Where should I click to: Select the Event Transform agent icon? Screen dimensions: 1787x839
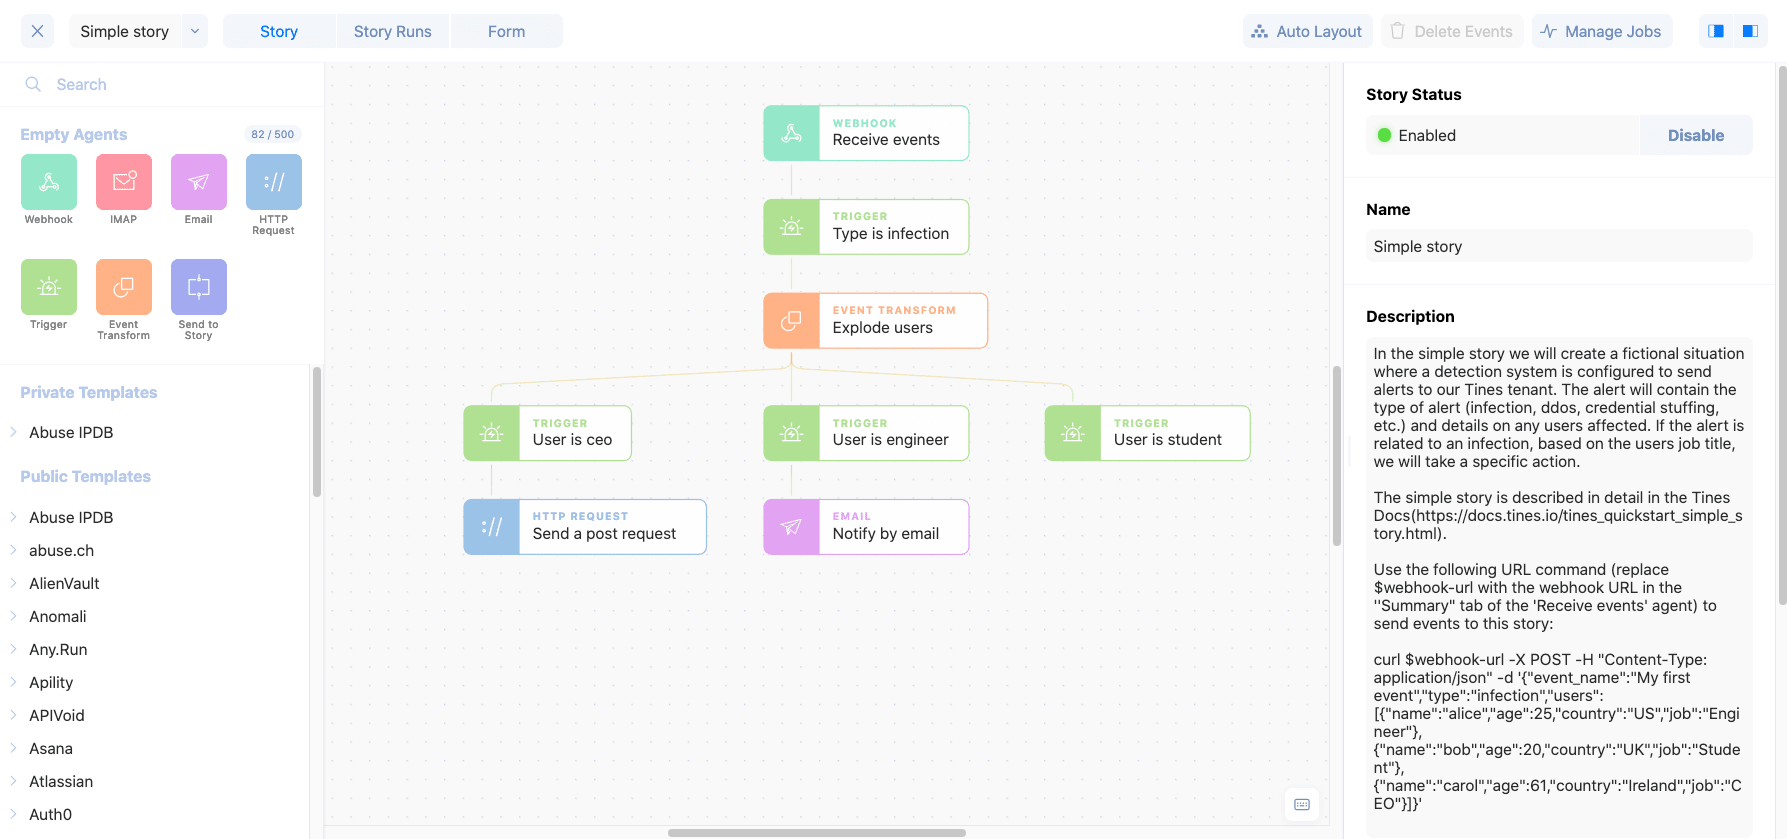[x=124, y=287]
